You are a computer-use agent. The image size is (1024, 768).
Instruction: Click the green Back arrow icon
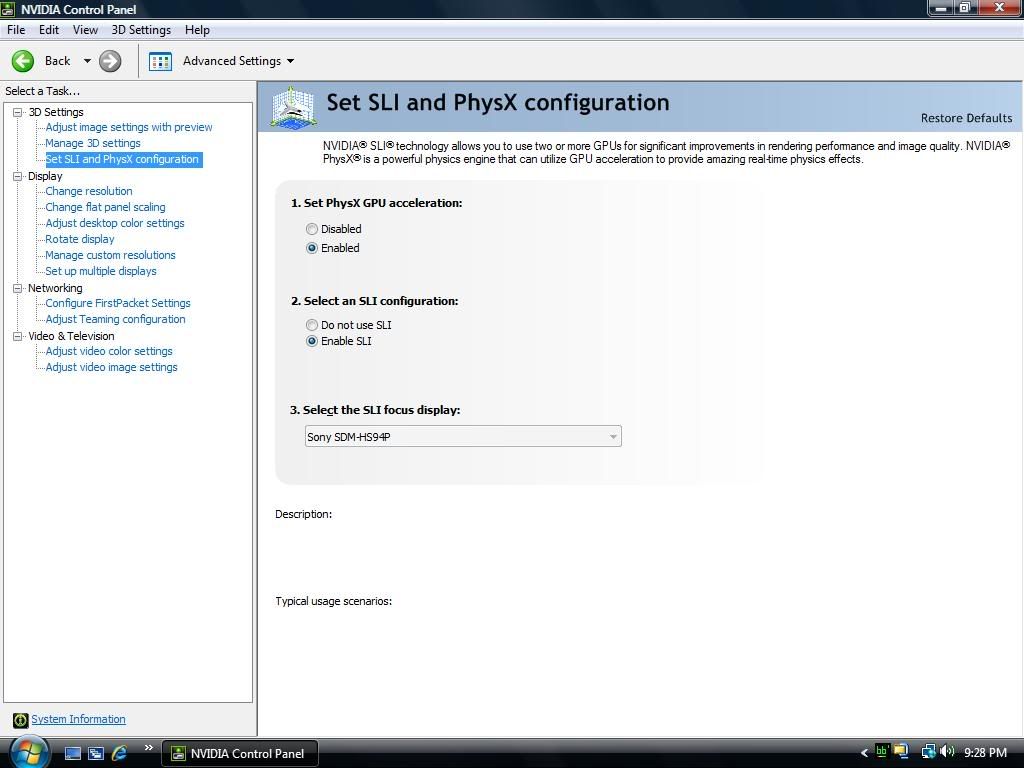[x=23, y=61]
